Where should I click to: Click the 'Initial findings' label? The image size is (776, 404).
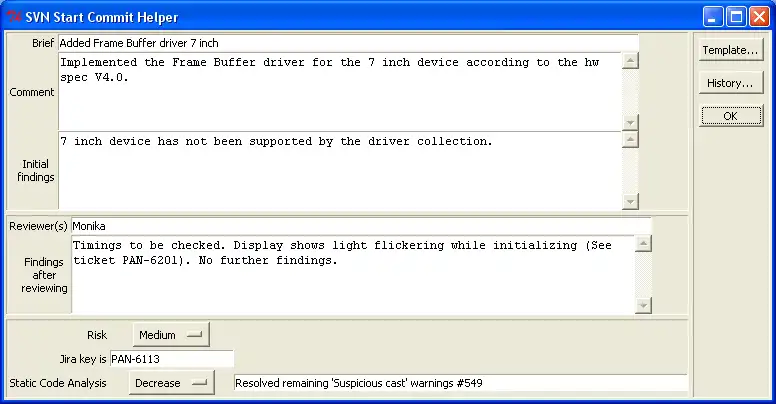[36, 170]
